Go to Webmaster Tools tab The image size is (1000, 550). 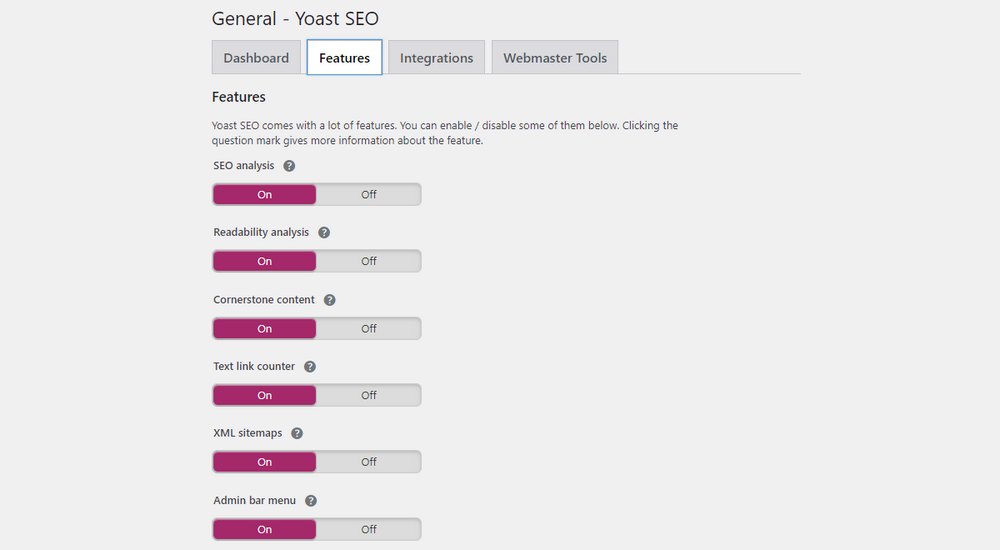pos(555,58)
